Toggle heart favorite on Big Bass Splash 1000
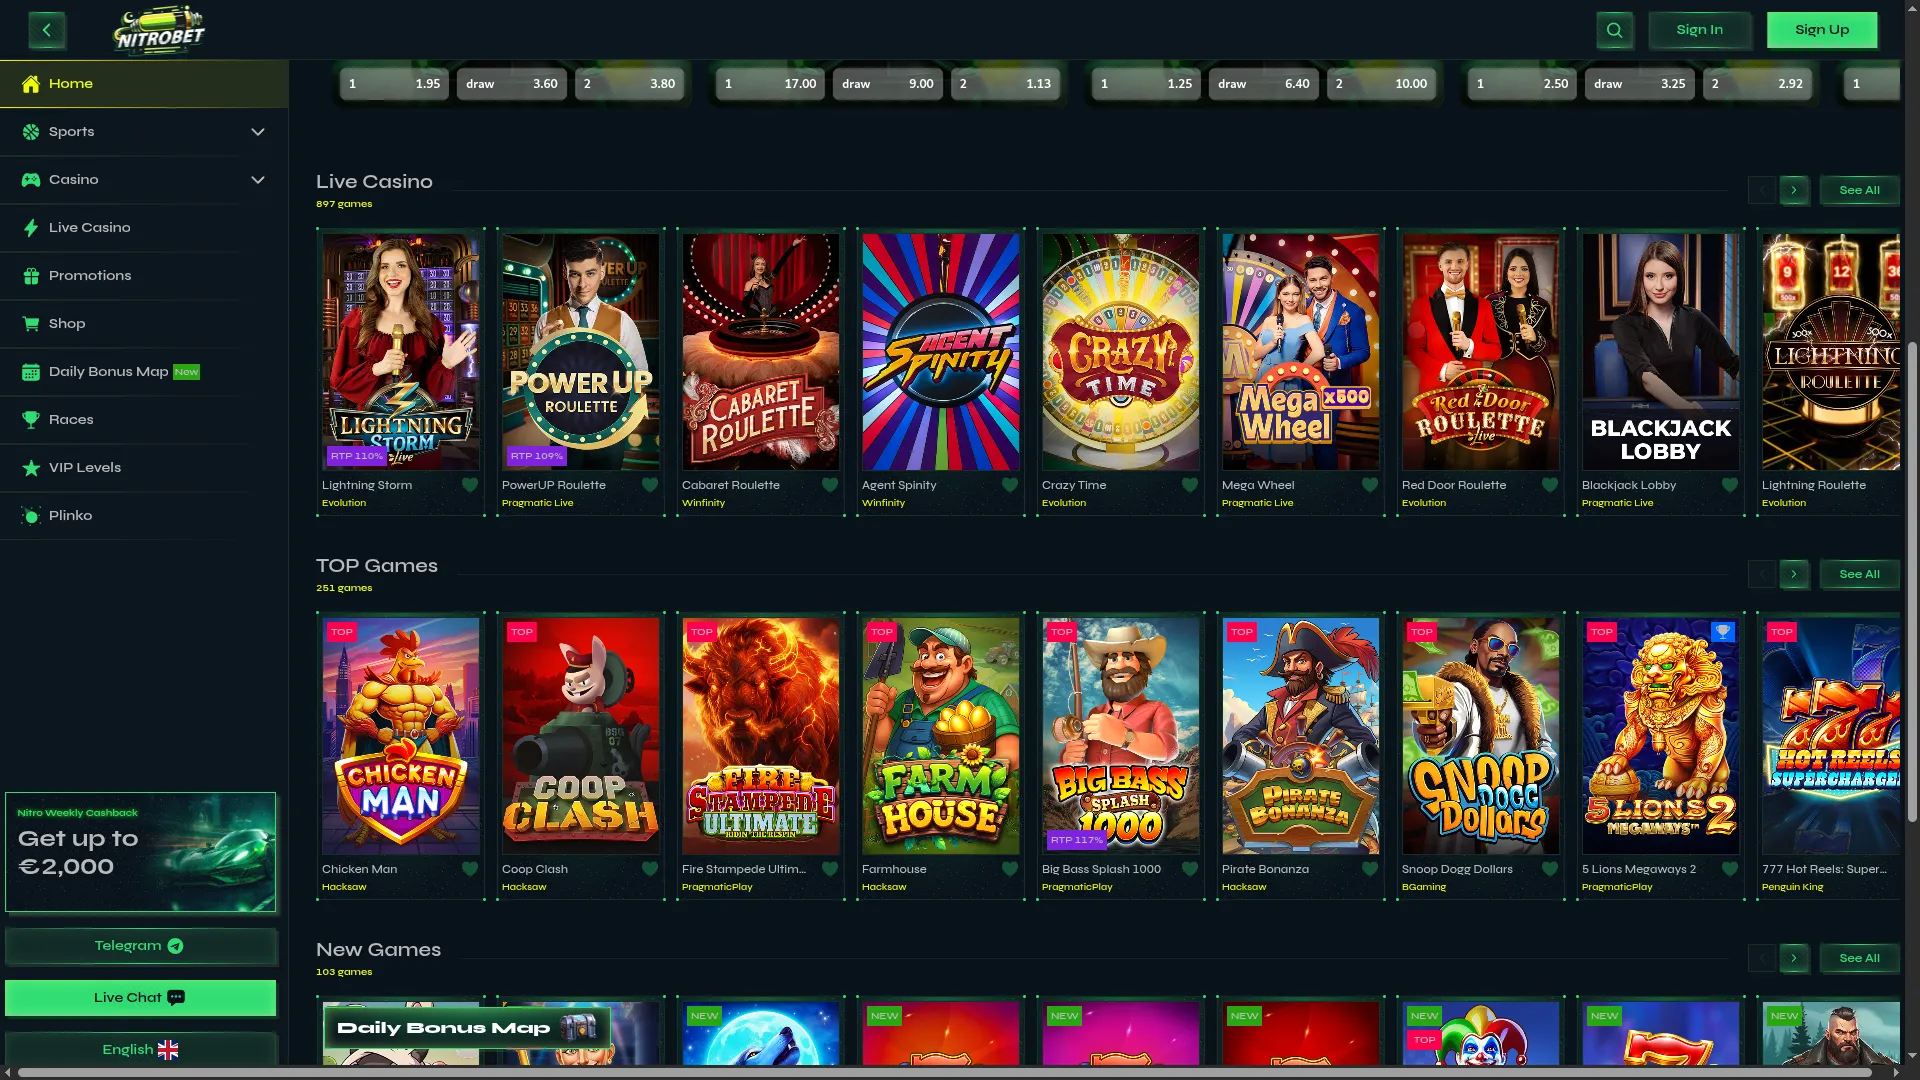Screen dimensions: 1920x1080 pos(1190,869)
